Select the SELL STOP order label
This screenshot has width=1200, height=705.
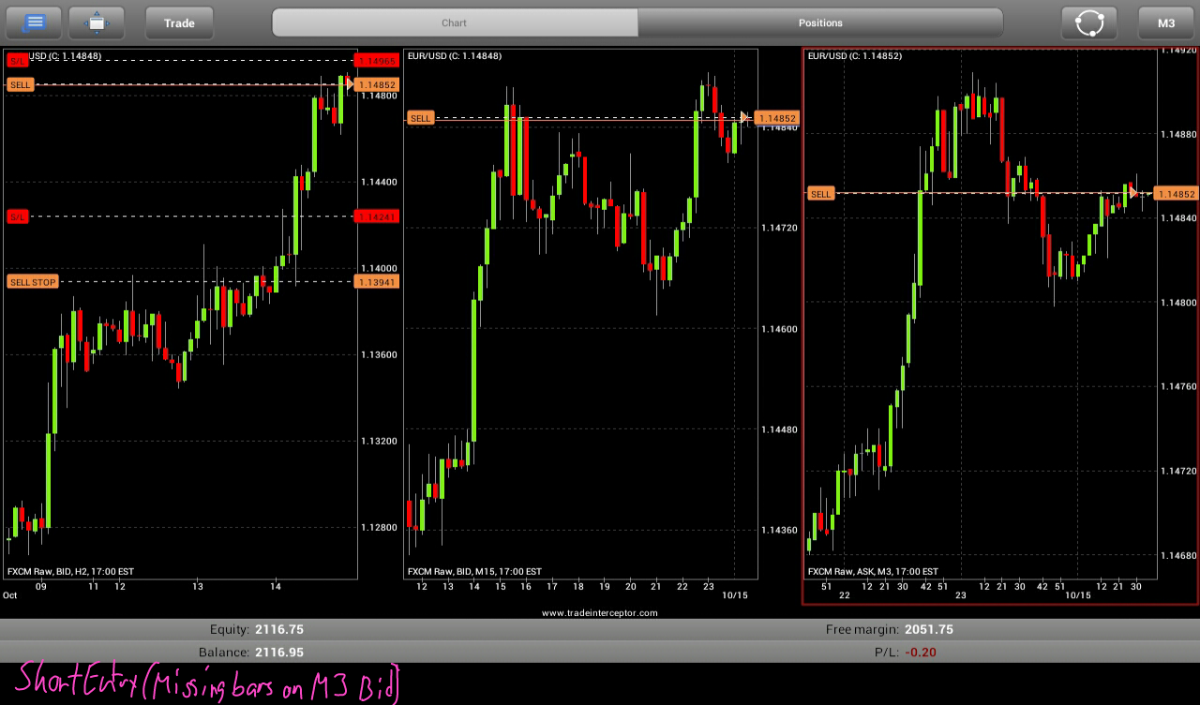click(x=32, y=282)
